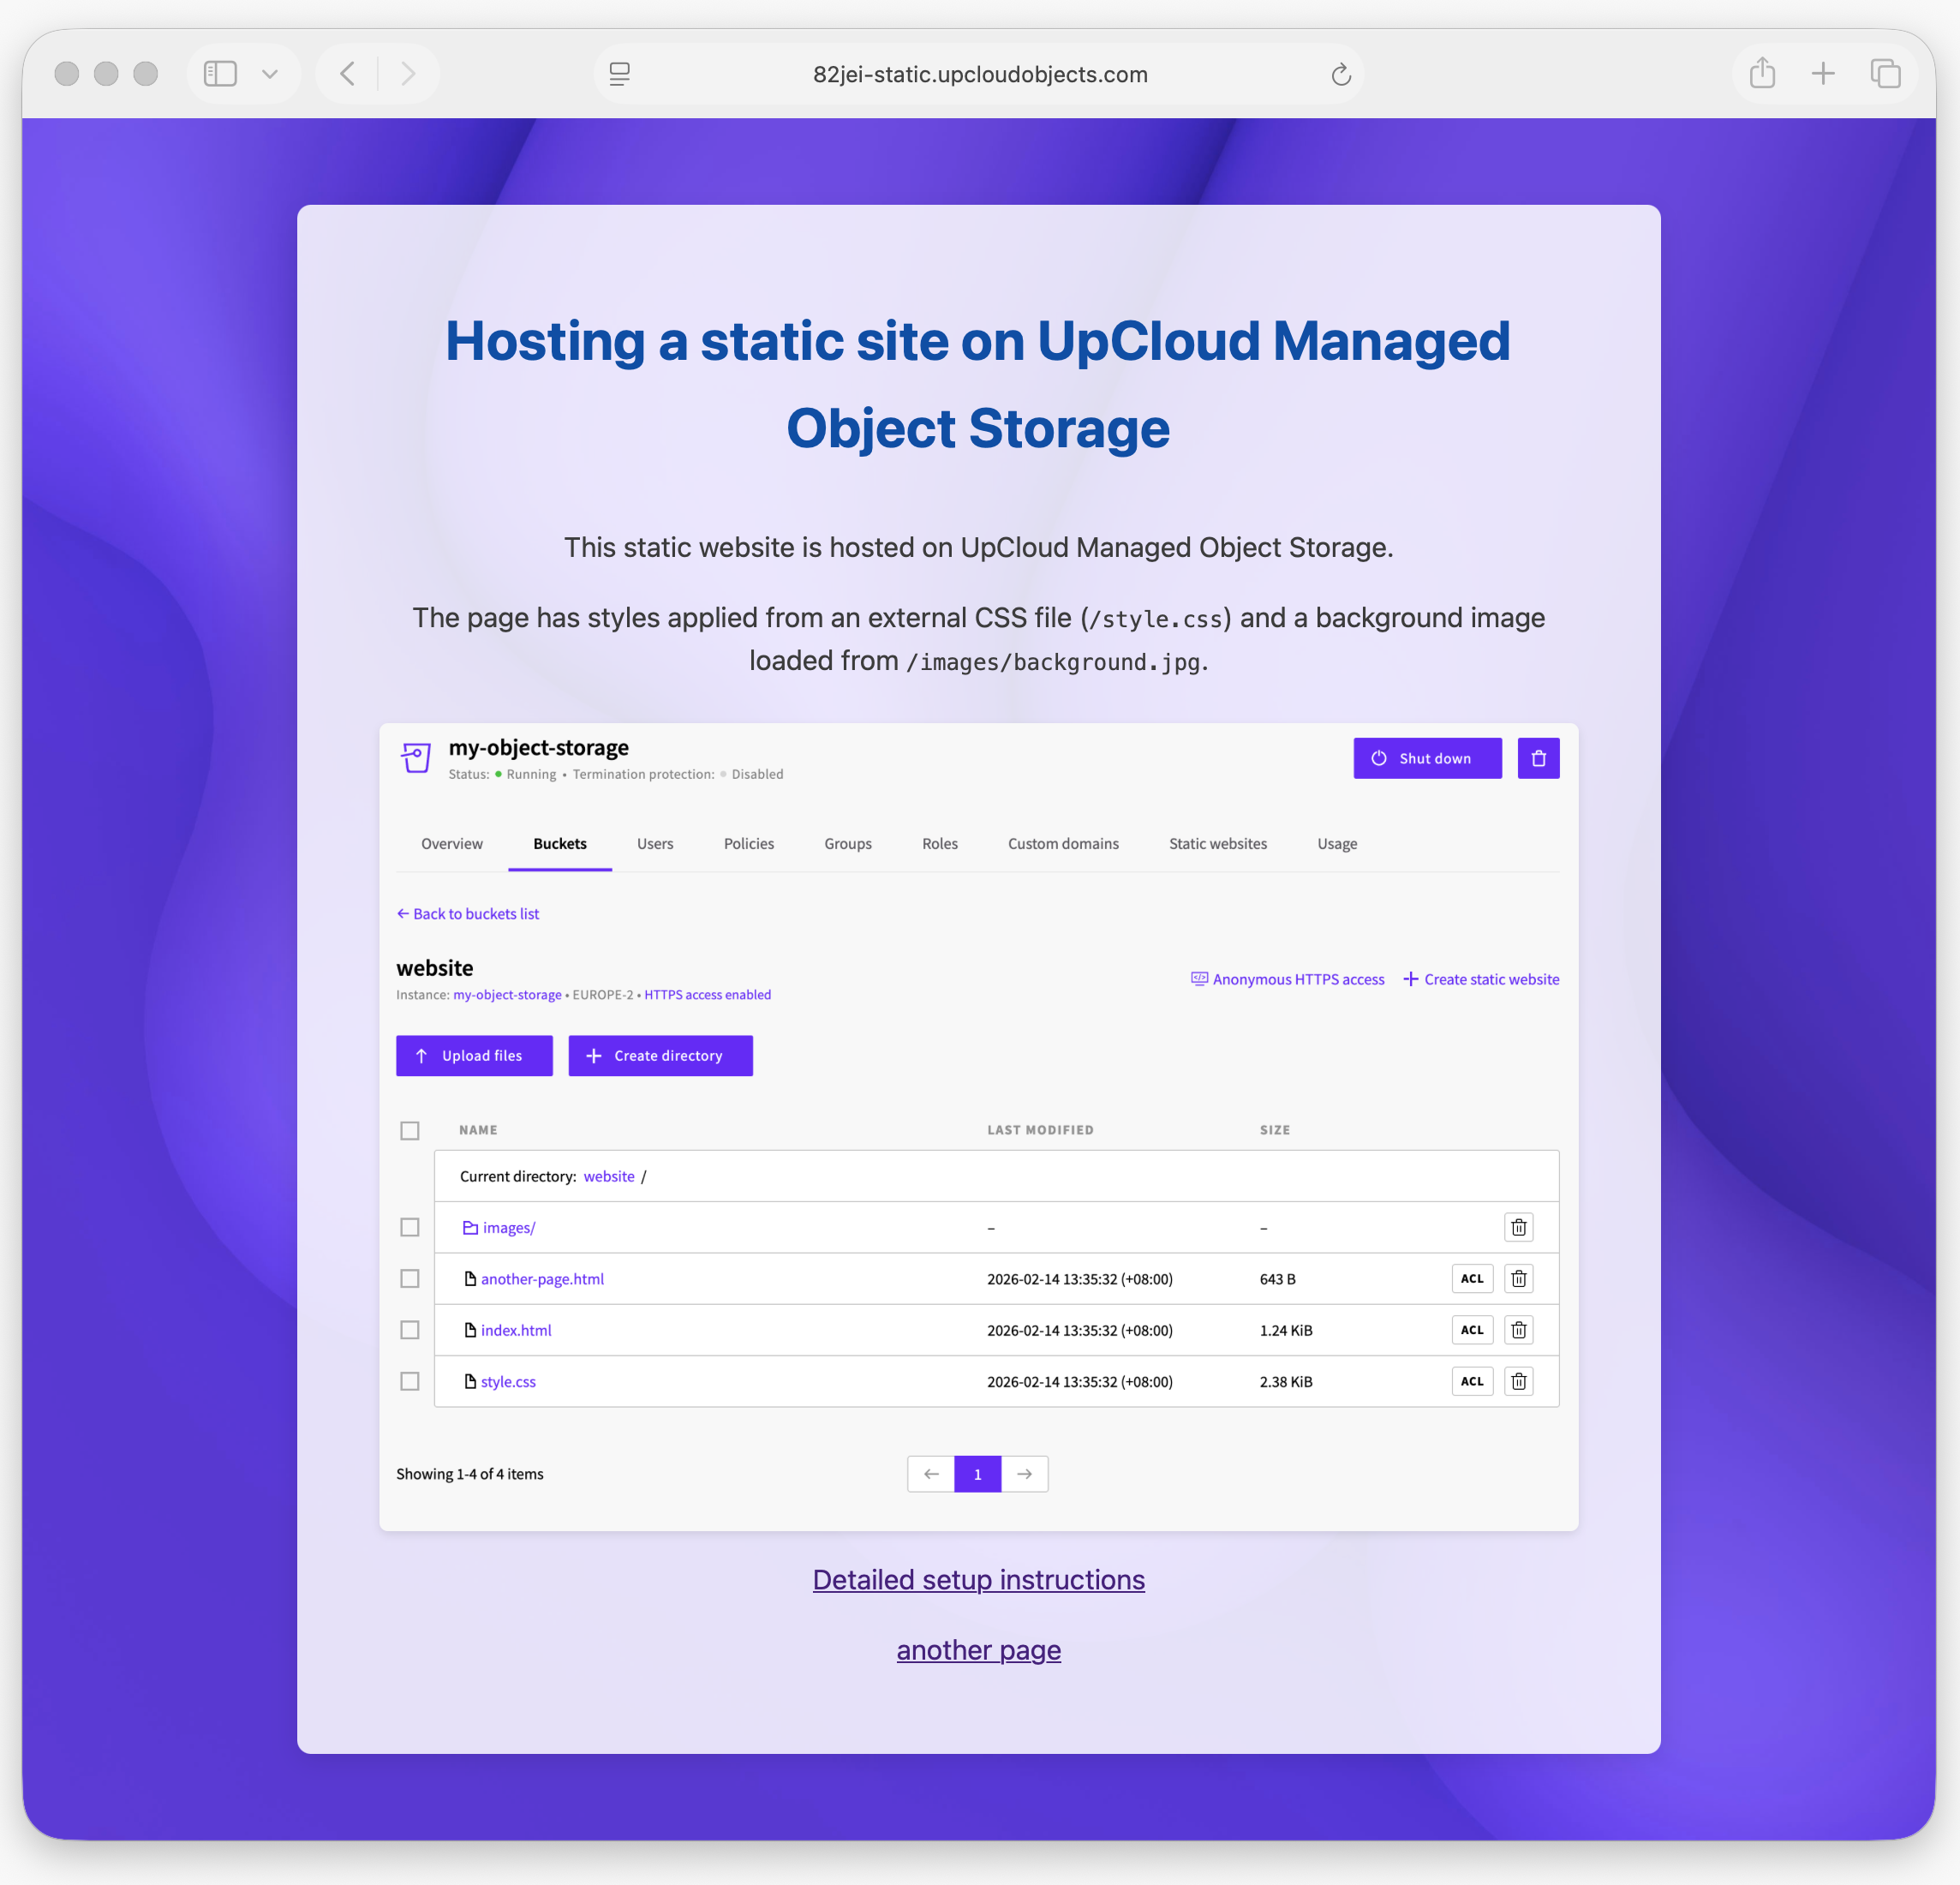Delete style.css with its trash icon
This screenshot has width=1960, height=1885.
[x=1518, y=1381]
